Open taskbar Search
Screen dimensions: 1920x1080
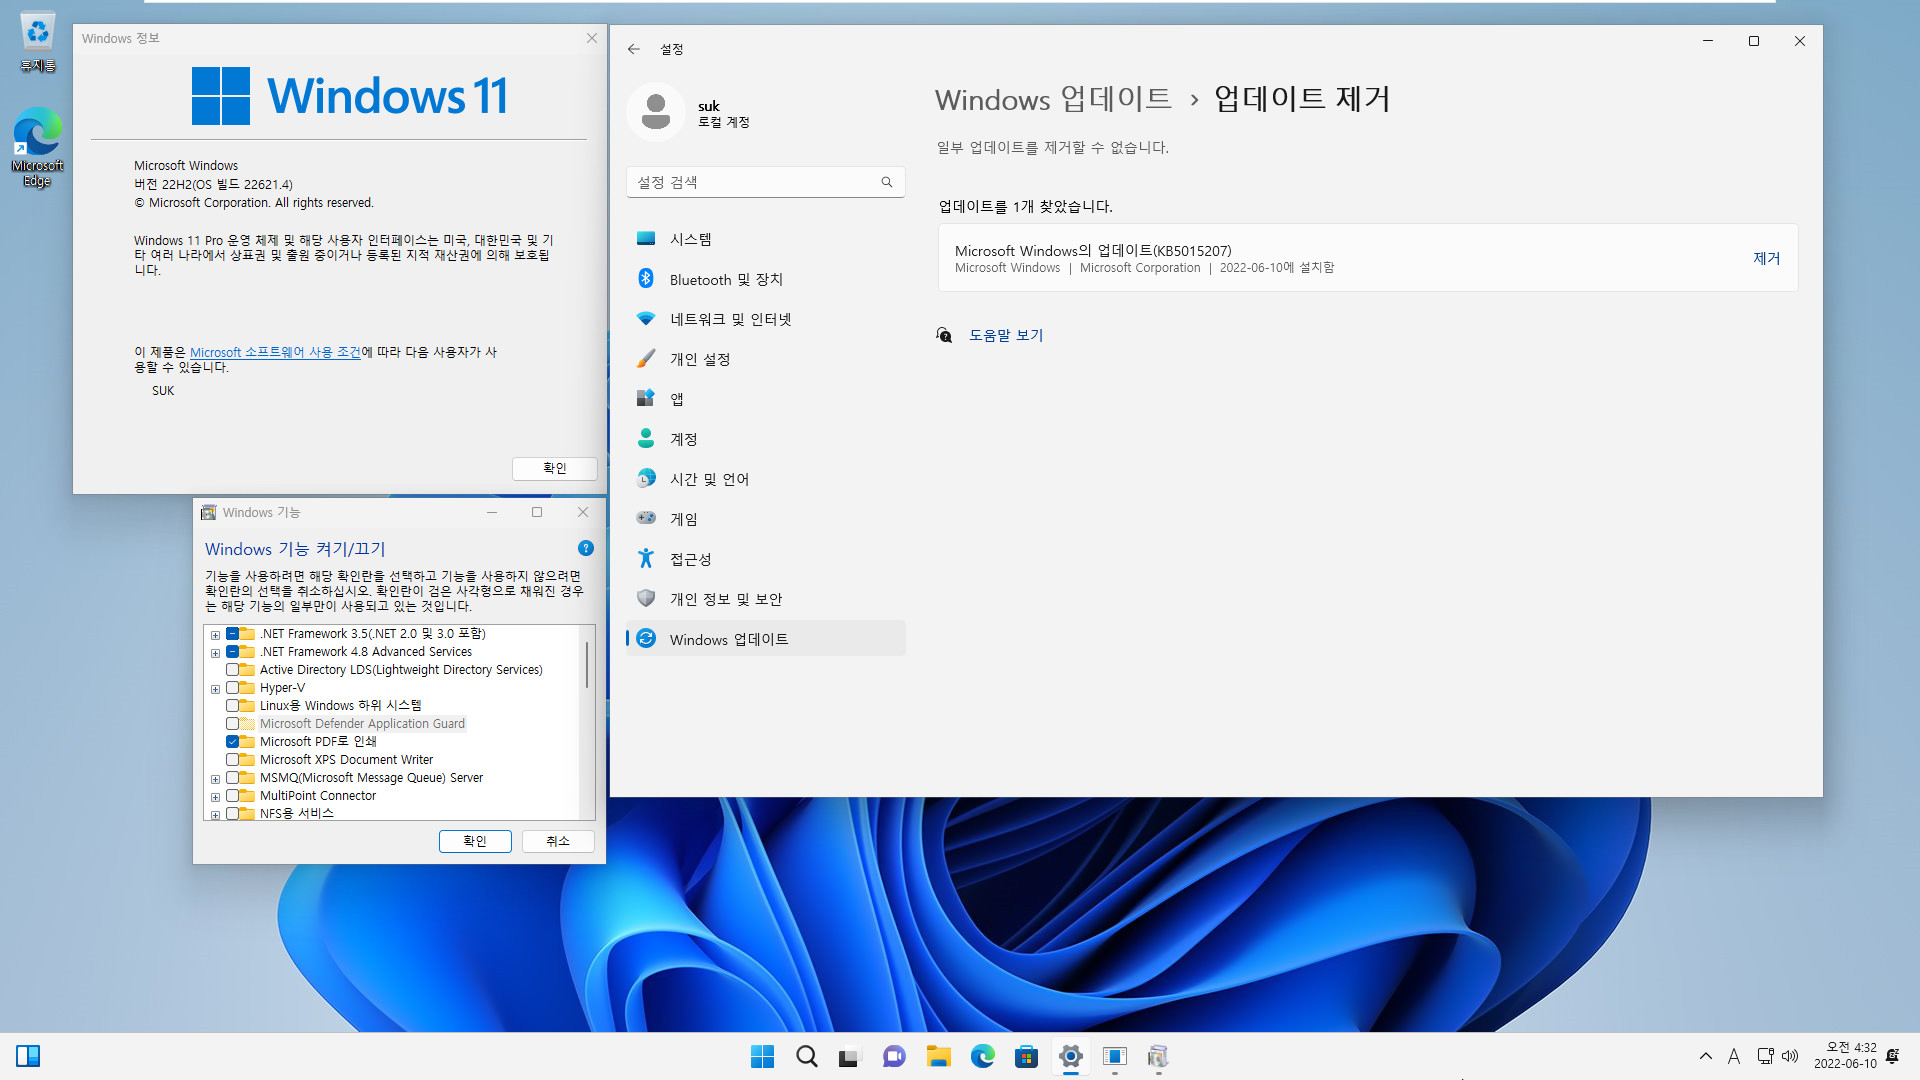(x=806, y=1056)
